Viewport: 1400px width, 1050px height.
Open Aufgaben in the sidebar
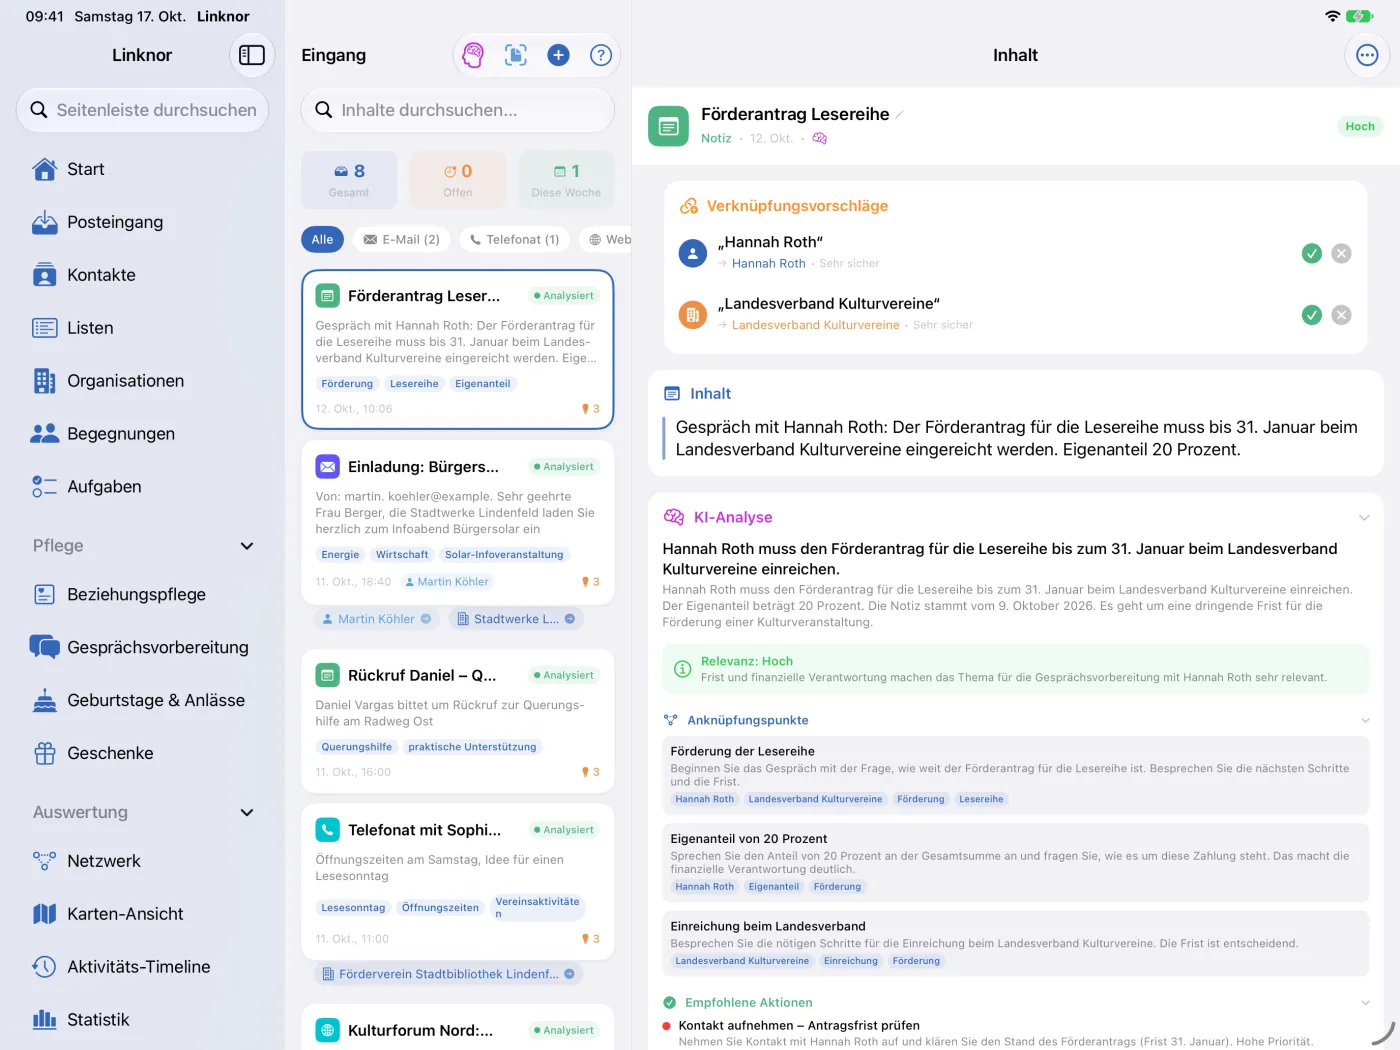click(x=142, y=487)
